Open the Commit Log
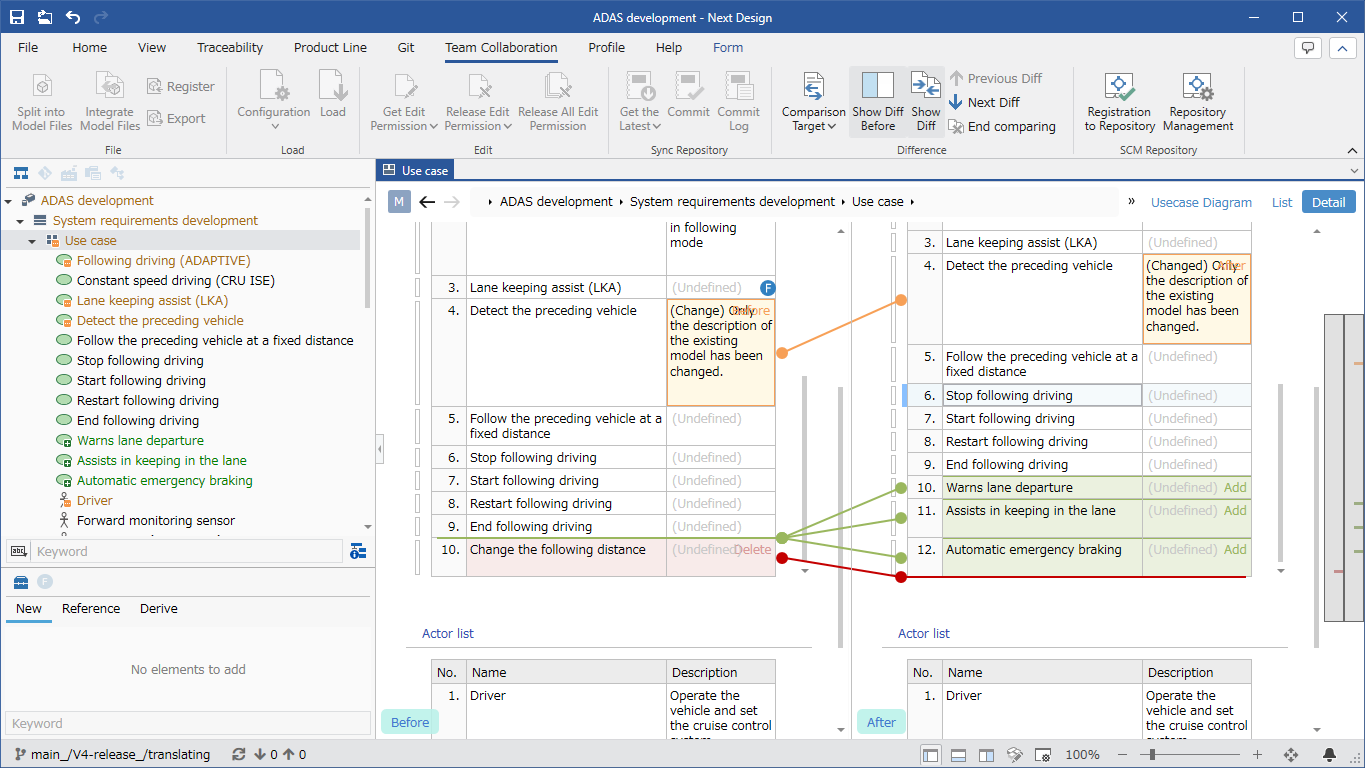The height and width of the screenshot is (768, 1365). coord(738,101)
